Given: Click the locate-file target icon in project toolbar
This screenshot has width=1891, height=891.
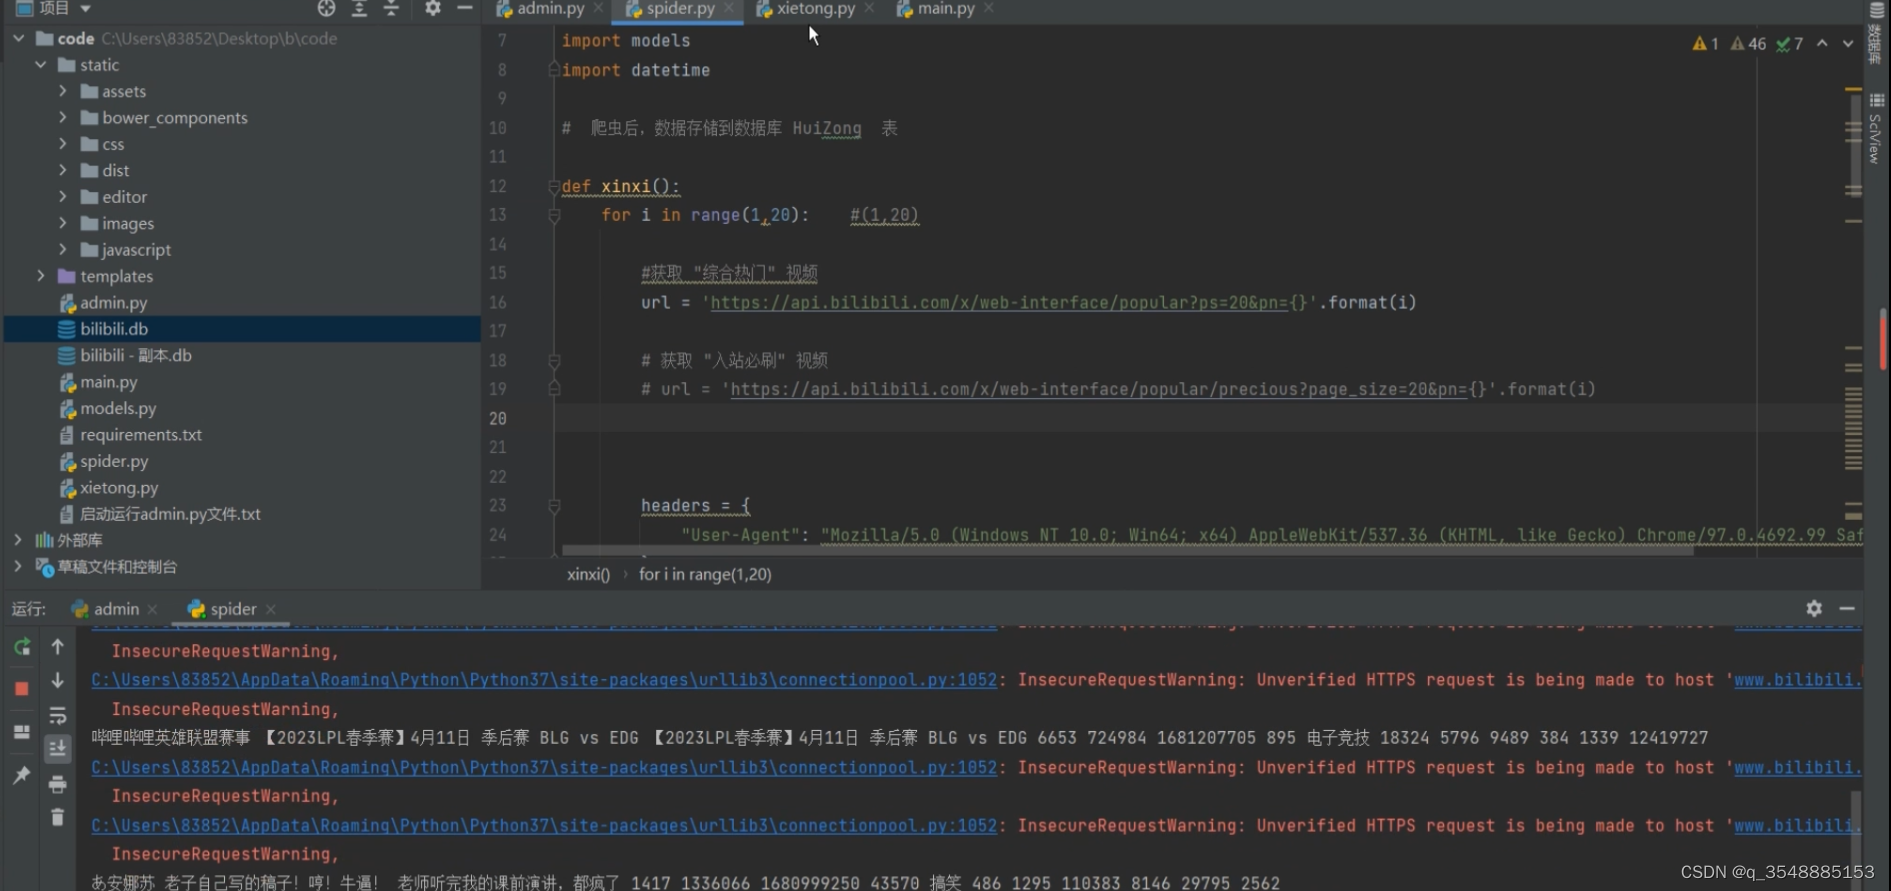Looking at the screenshot, I should coord(326,8).
